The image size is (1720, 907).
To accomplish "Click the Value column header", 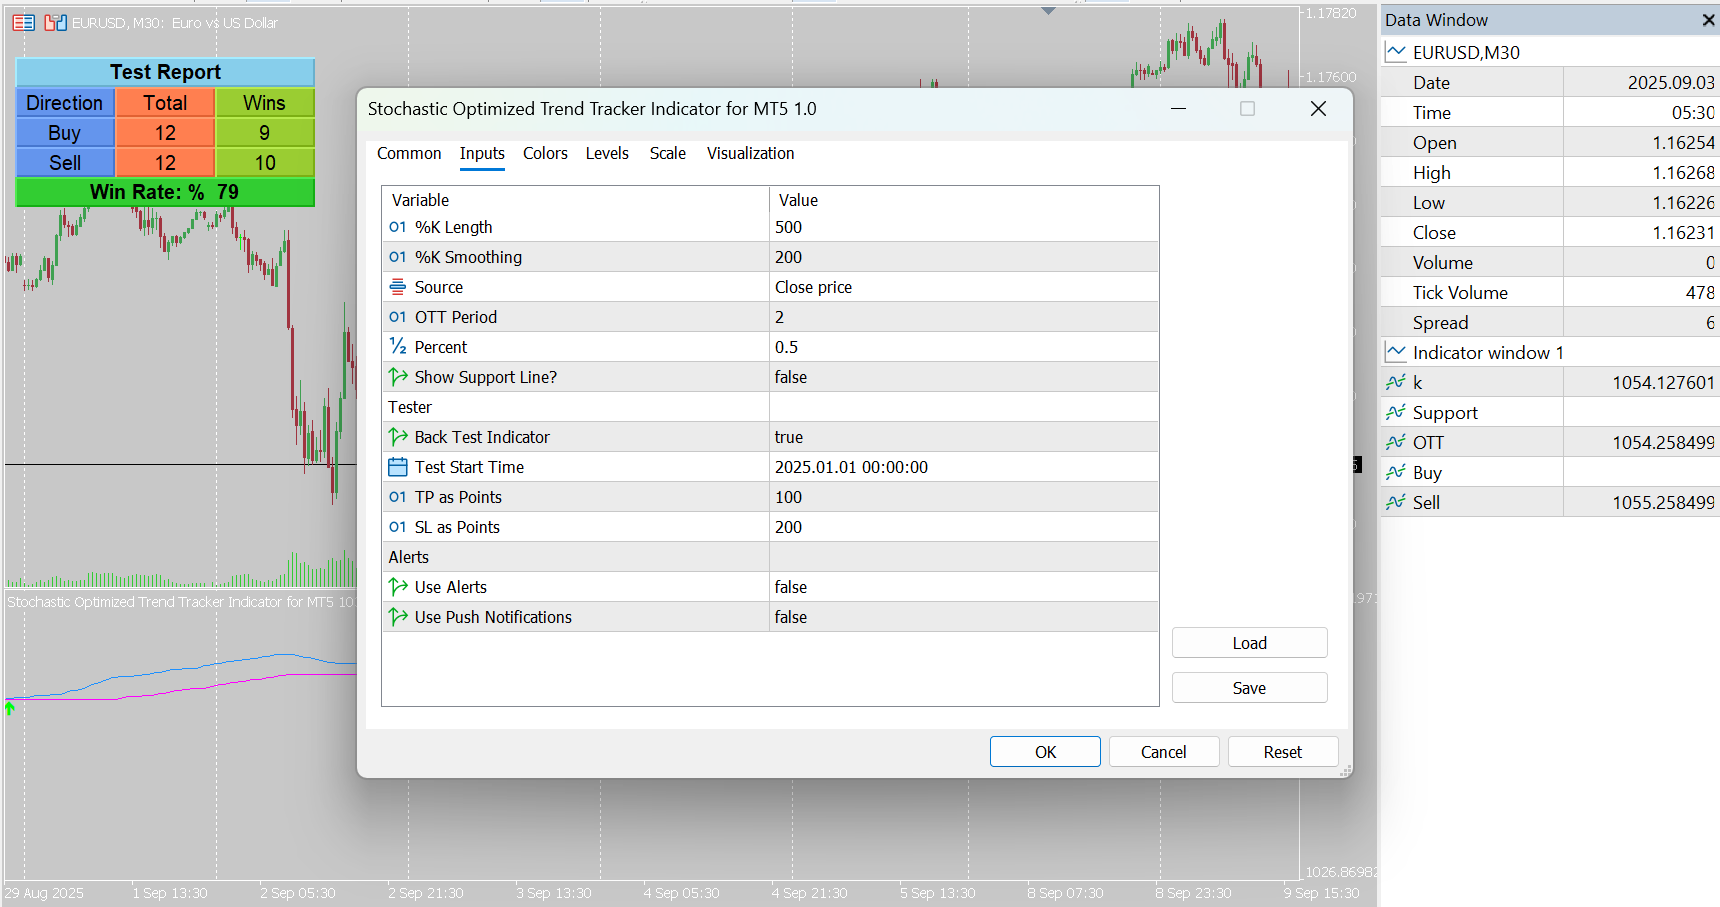I will [x=964, y=200].
